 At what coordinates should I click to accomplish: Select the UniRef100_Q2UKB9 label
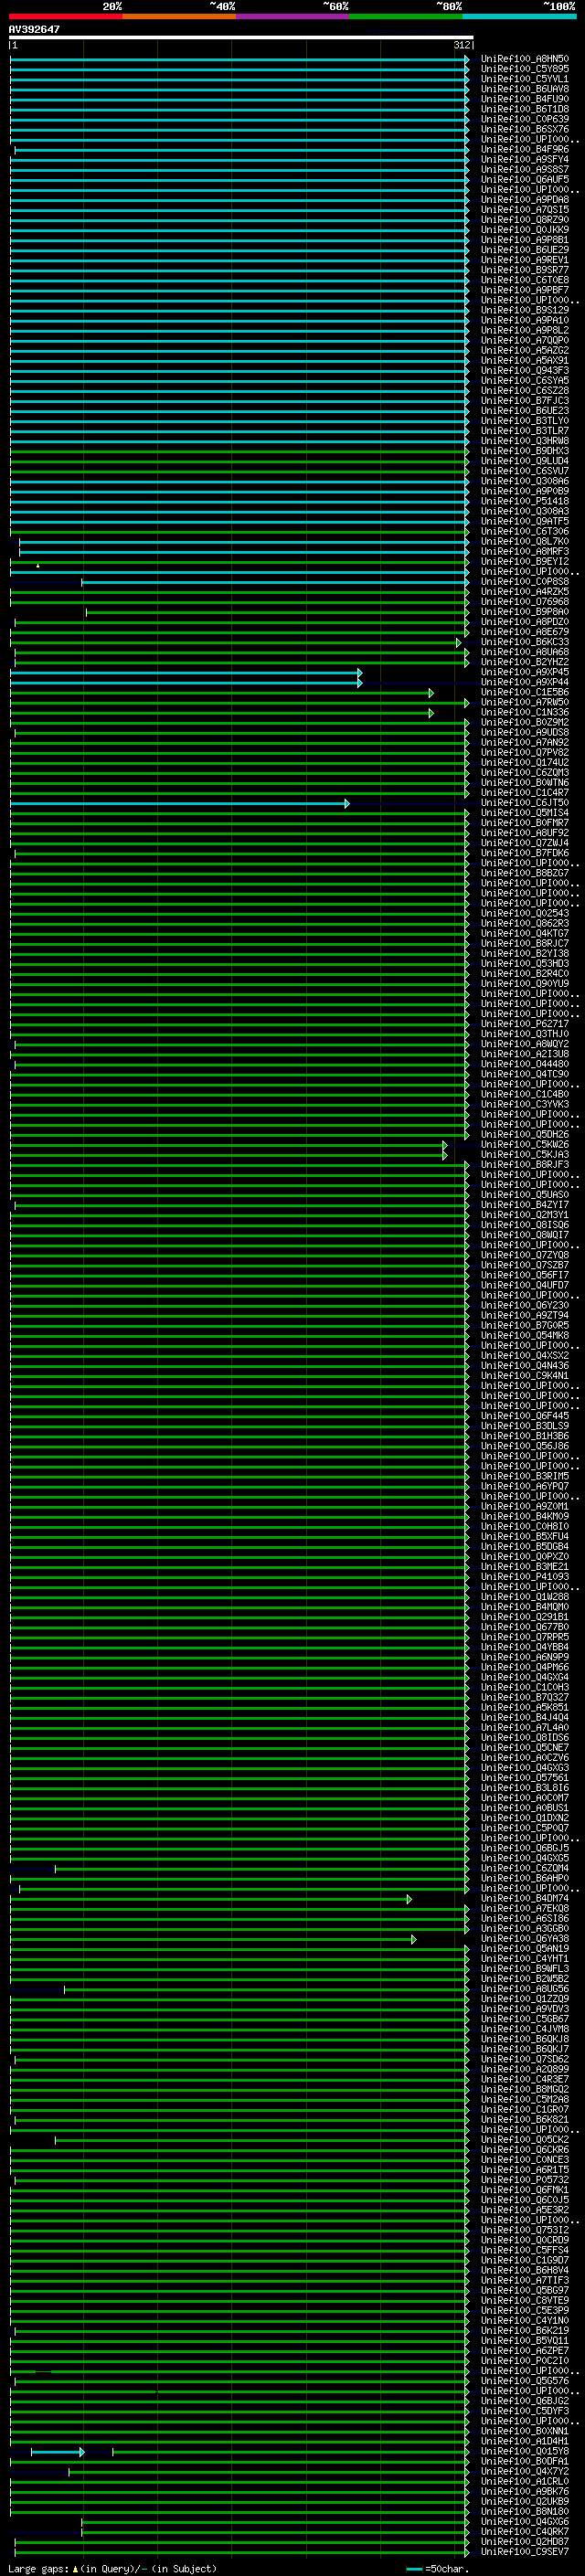524,2501
